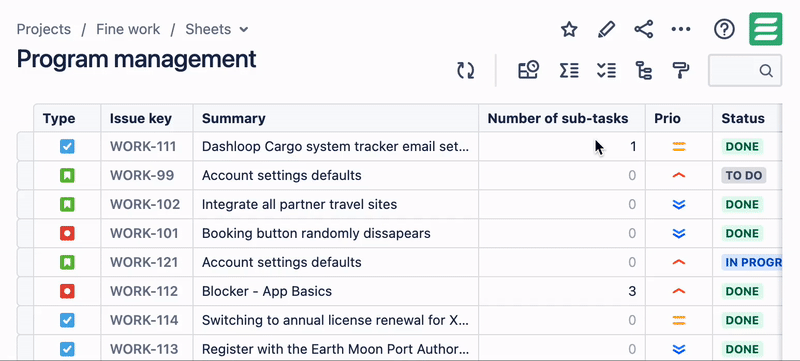Viewport: 800px width, 361px height.
Task: Go to Projects breadcrumb
Action: (43, 30)
